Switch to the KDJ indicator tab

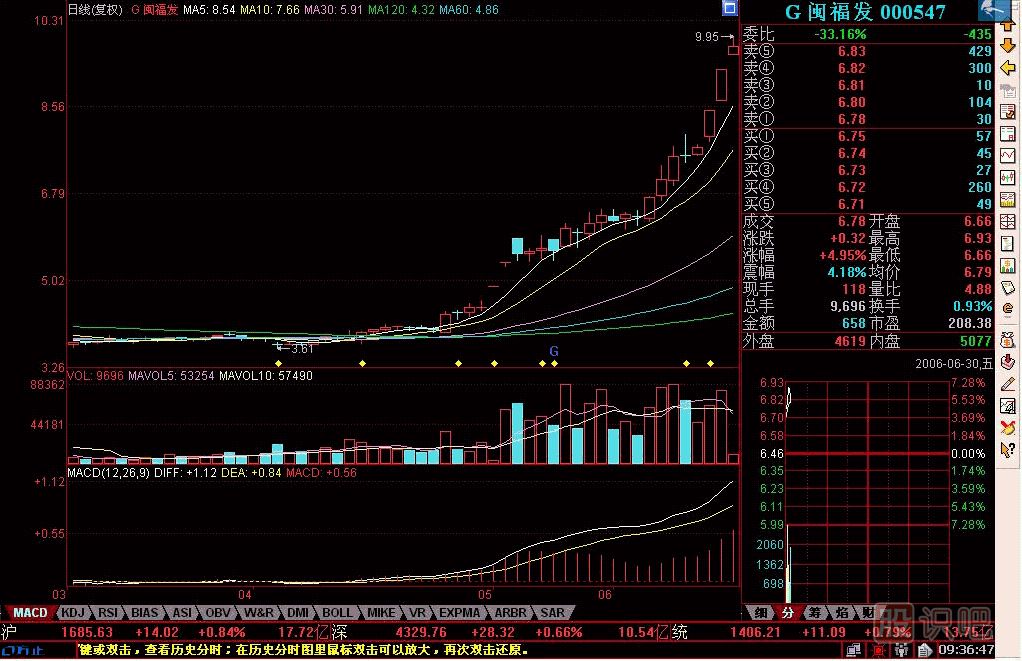pyautogui.click(x=73, y=612)
